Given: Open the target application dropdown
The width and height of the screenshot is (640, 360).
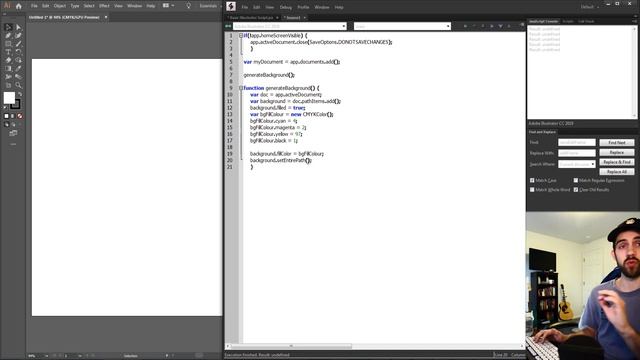Looking at the screenshot, I should click(x=290, y=26).
